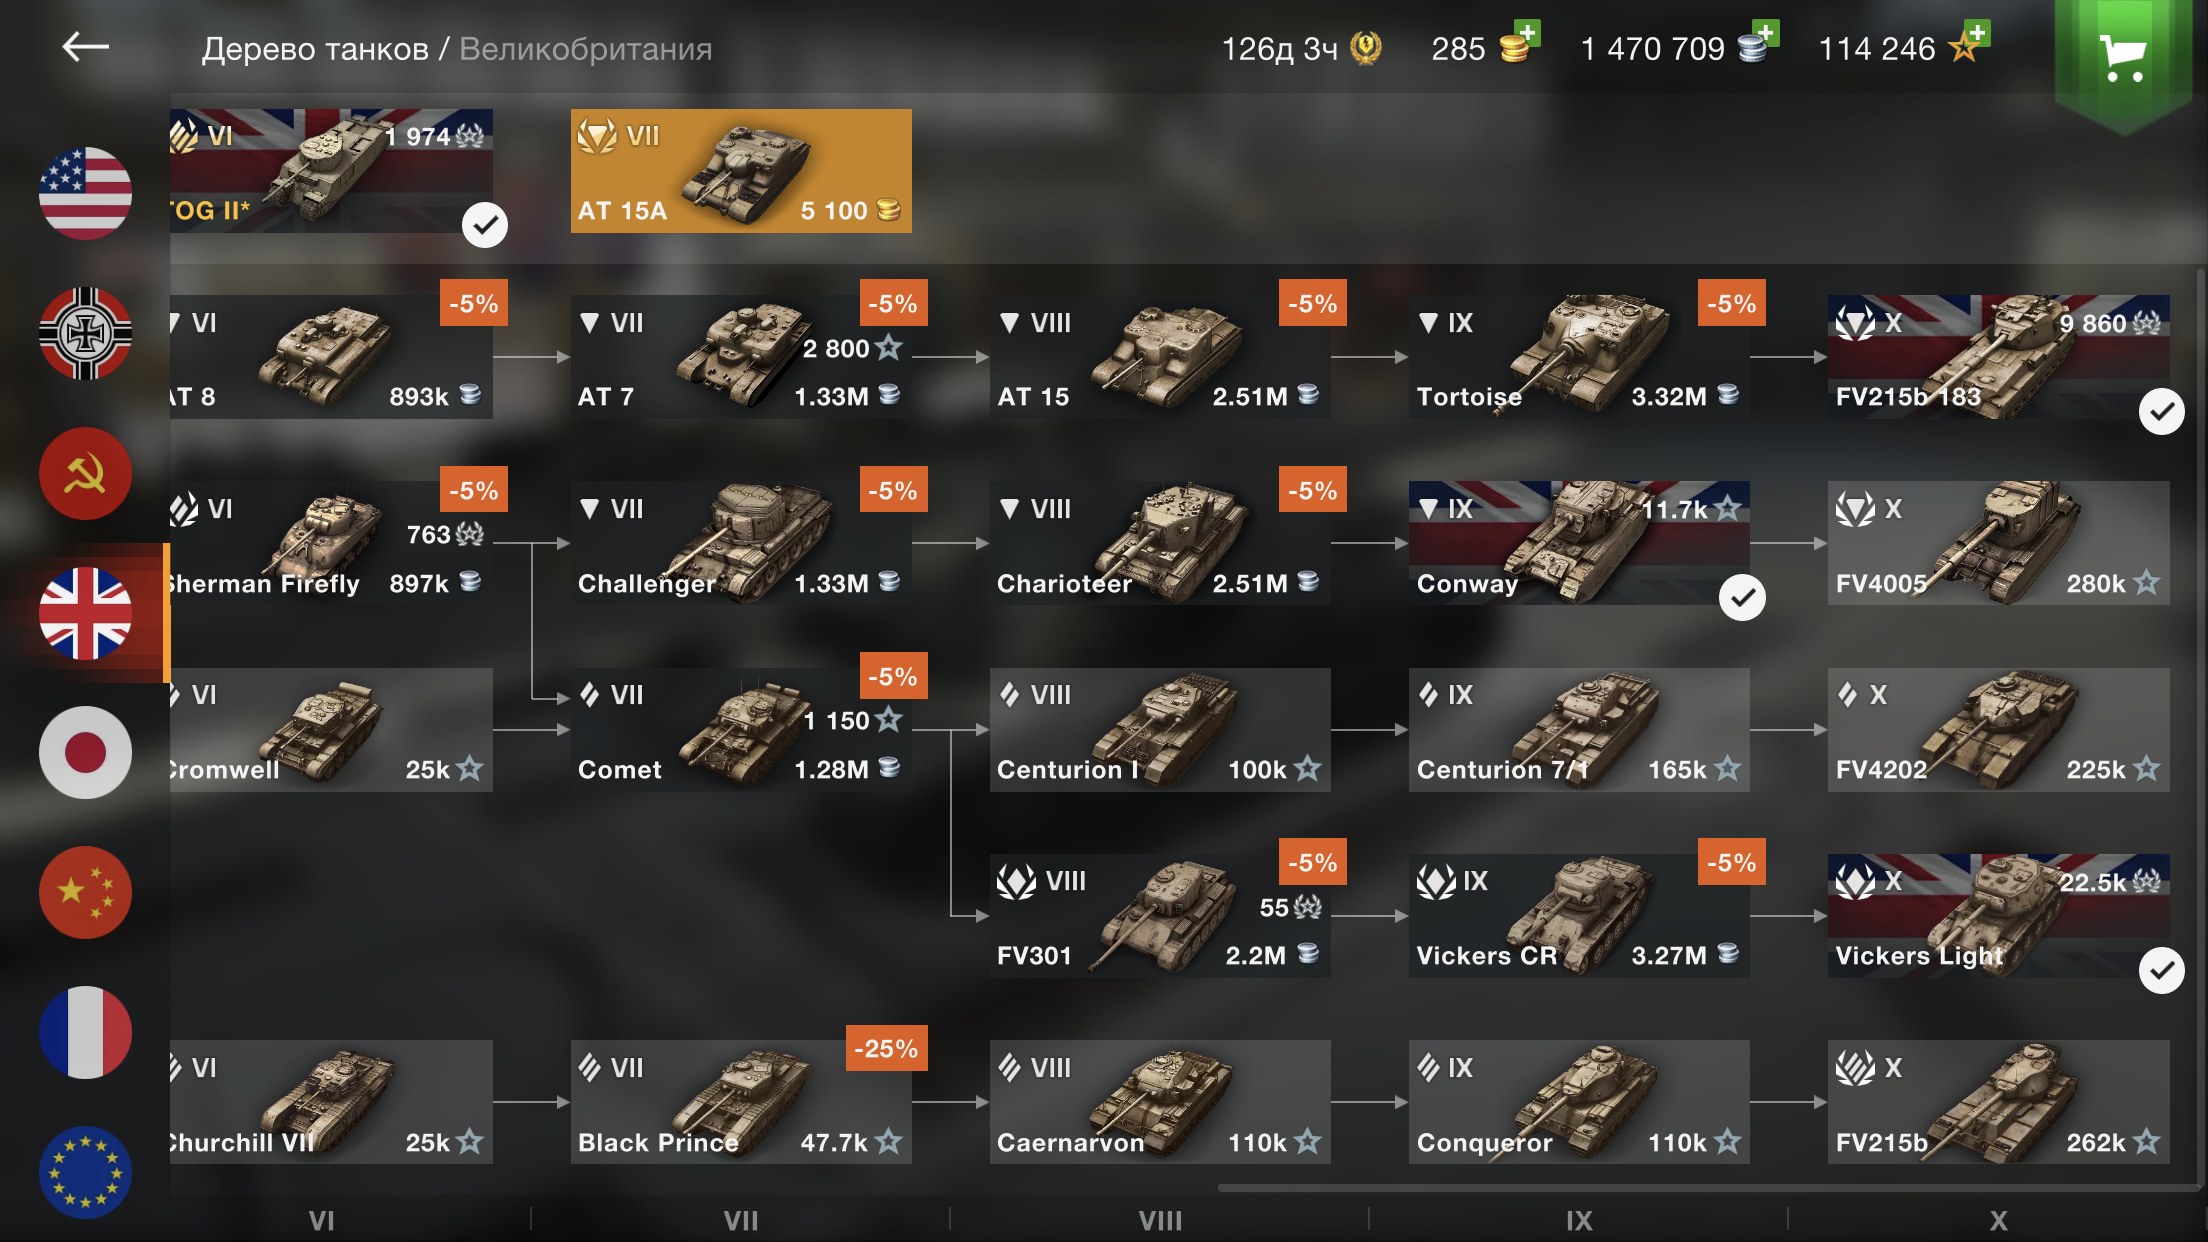Add credits with the plus button
The height and width of the screenshot is (1242, 2208).
coord(1766,33)
